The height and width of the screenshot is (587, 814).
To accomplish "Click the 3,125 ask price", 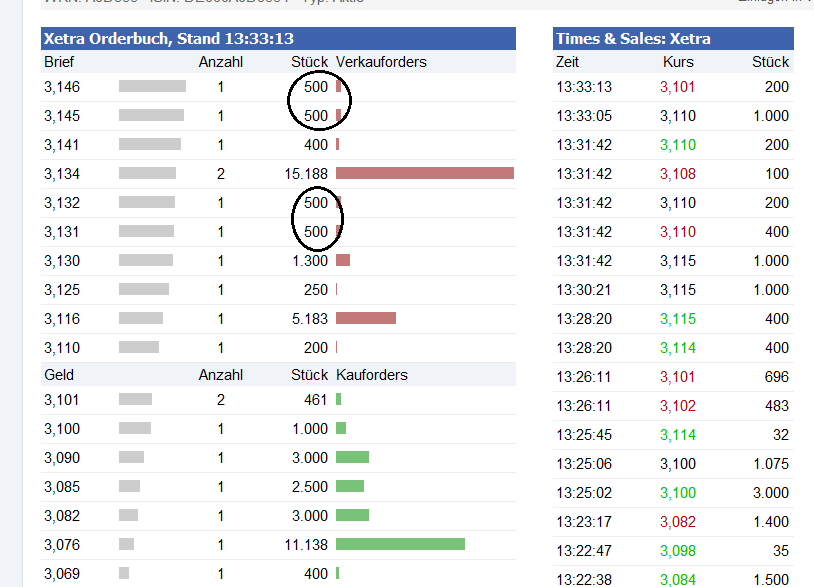I will click(x=62, y=290).
